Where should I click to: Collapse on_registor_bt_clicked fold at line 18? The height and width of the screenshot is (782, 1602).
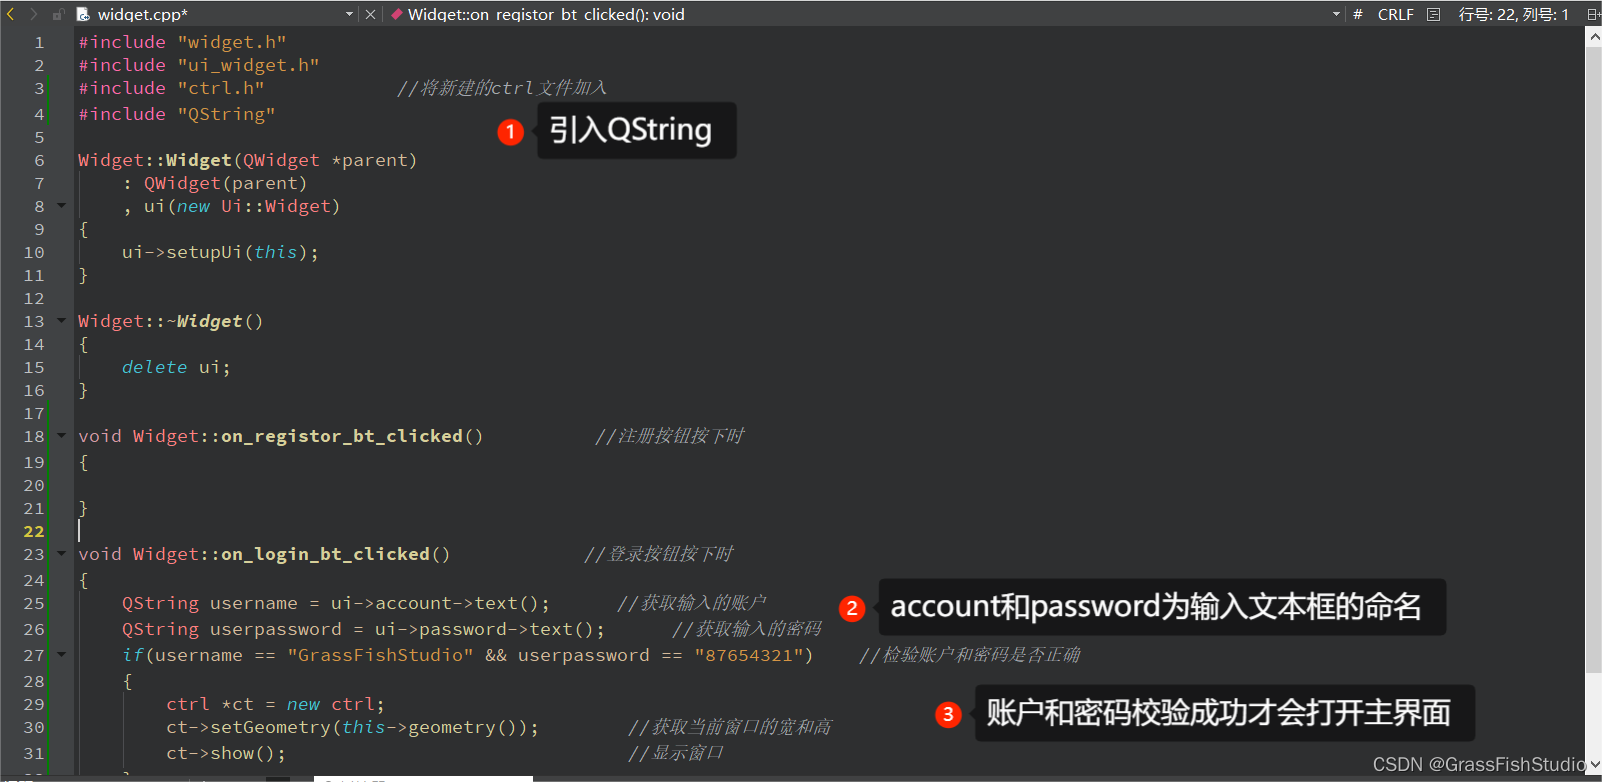click(61, 436)
